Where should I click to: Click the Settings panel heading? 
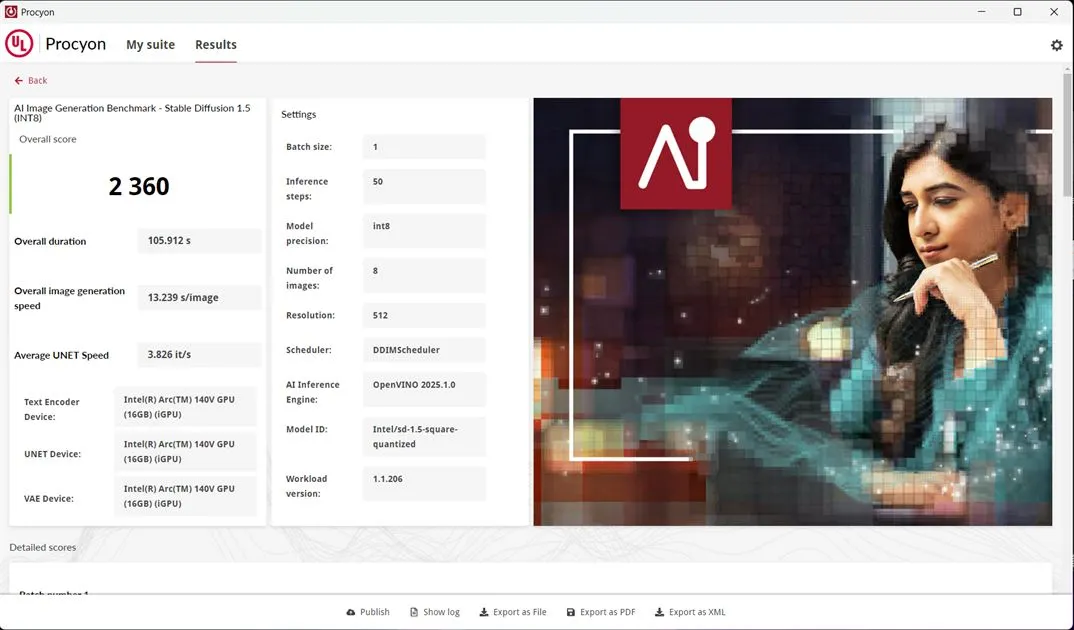click(x=299, y=114)
